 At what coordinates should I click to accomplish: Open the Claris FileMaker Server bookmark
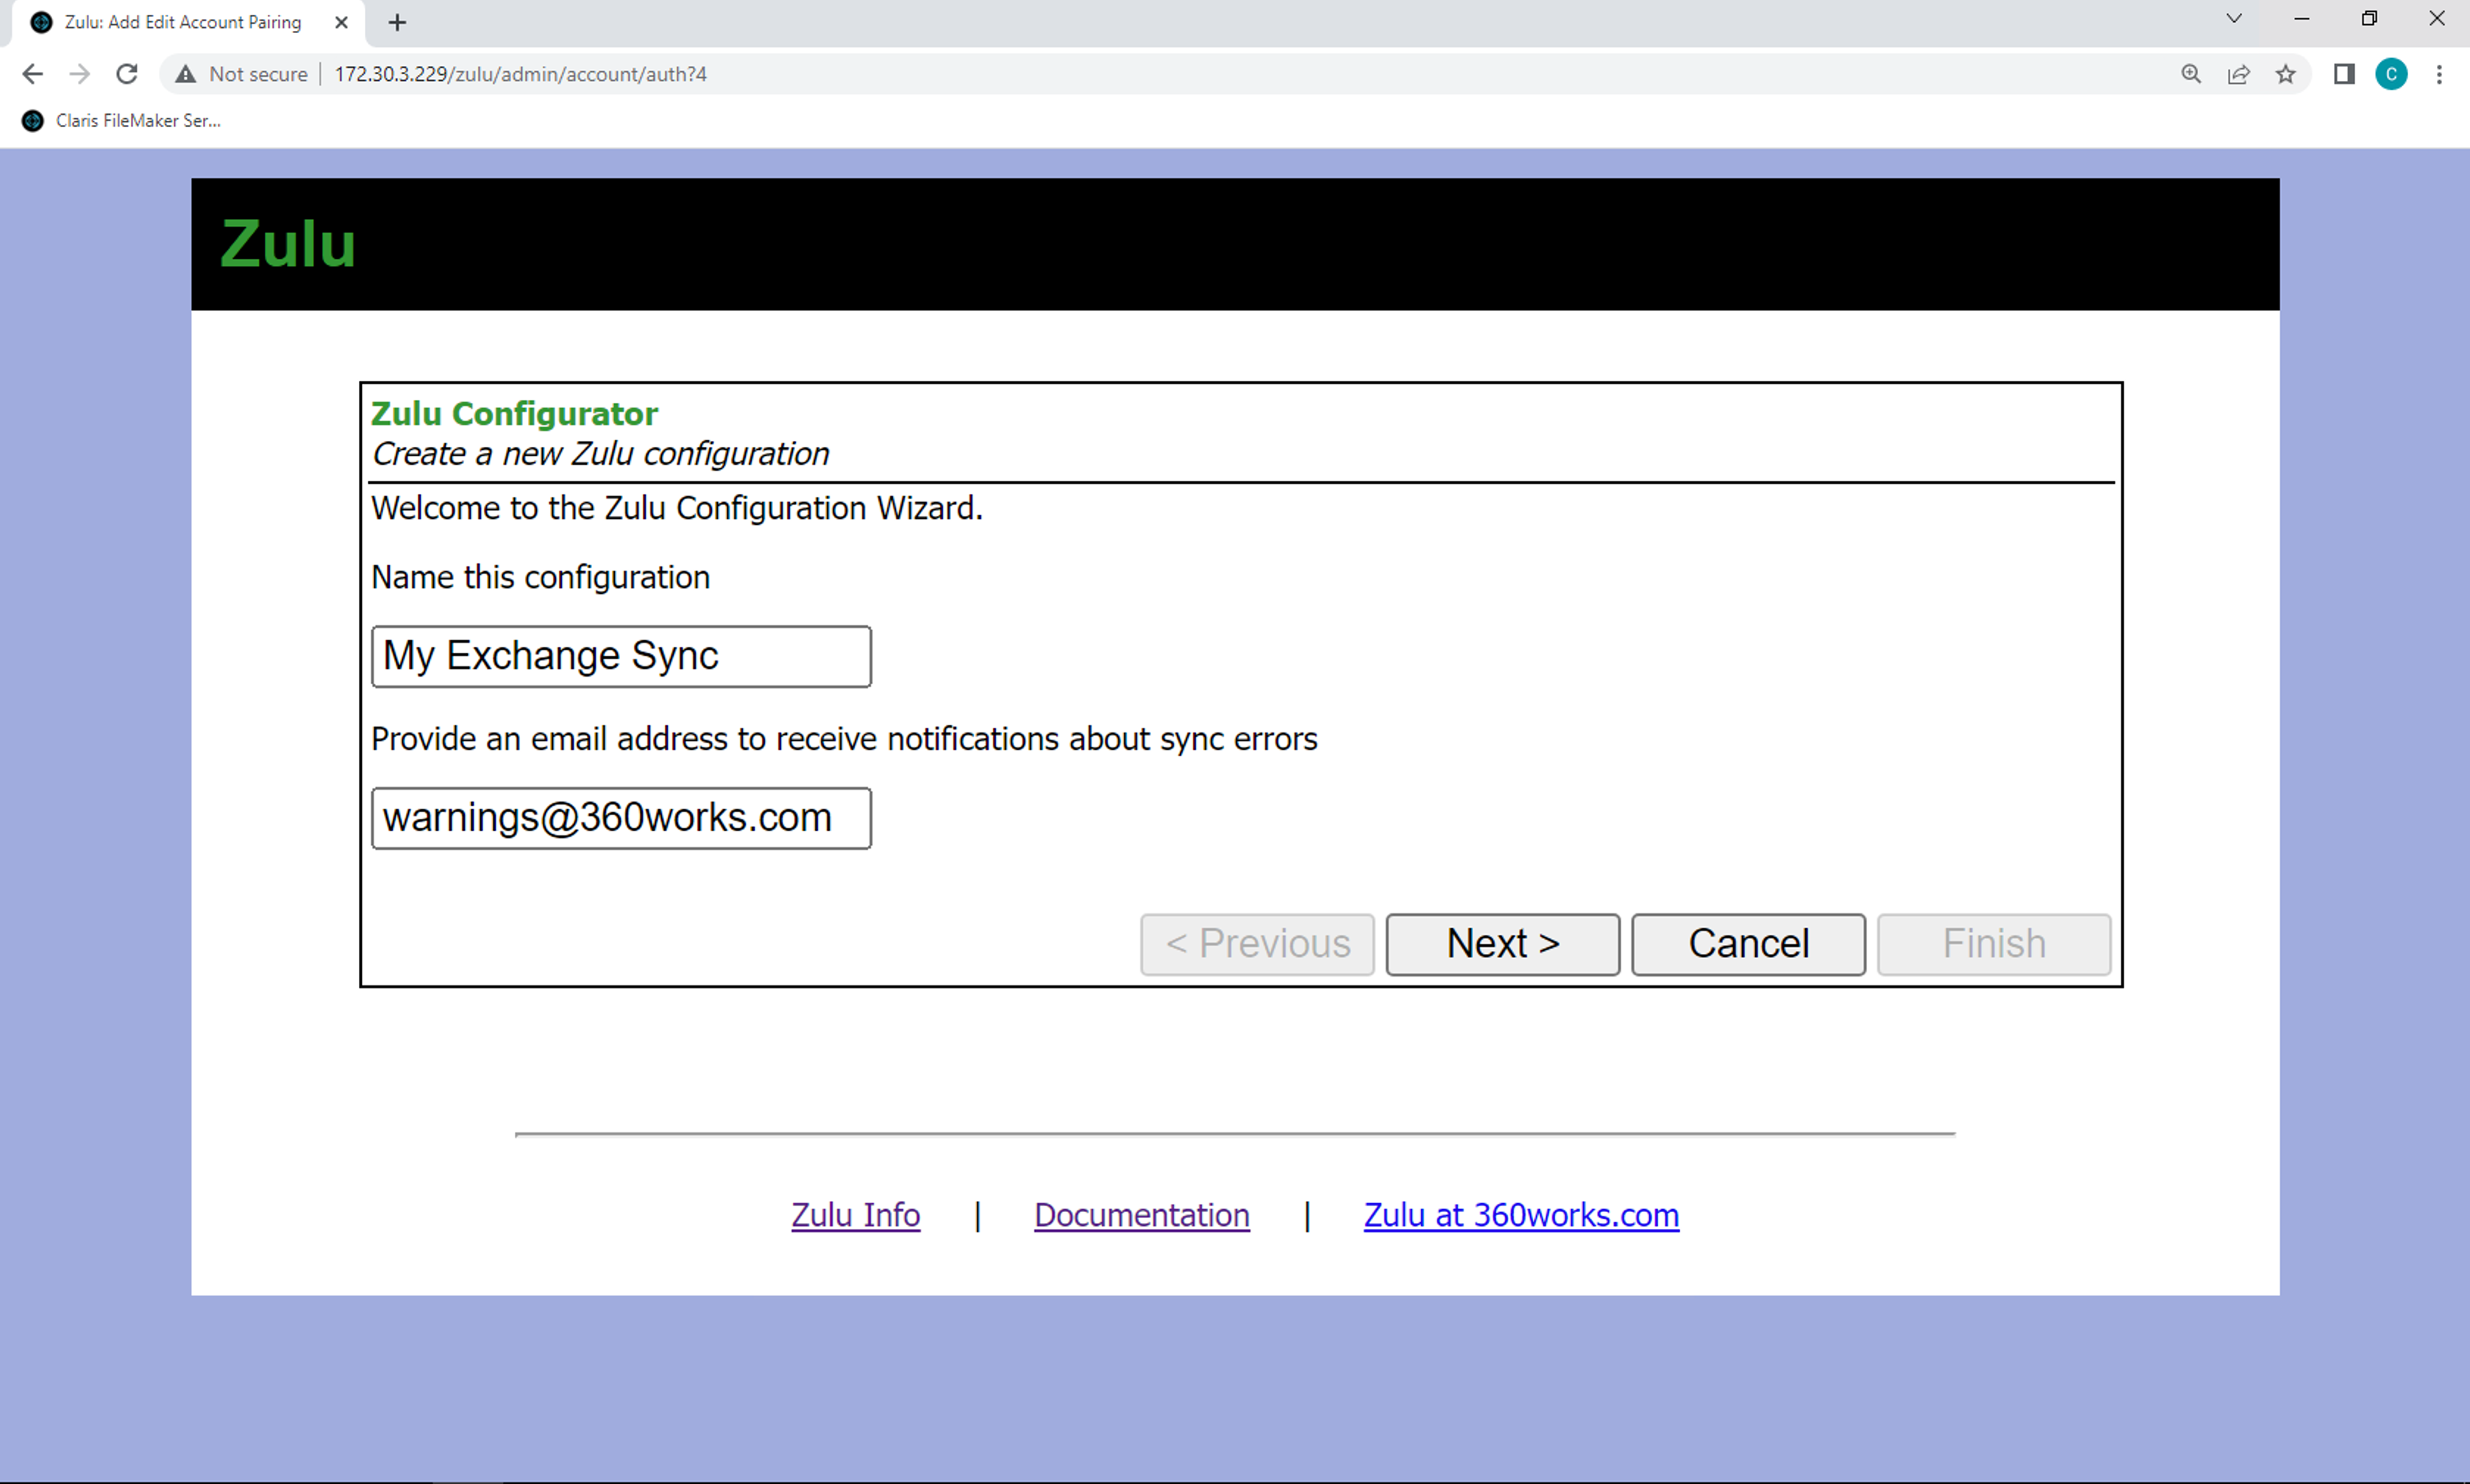point(121,120)
